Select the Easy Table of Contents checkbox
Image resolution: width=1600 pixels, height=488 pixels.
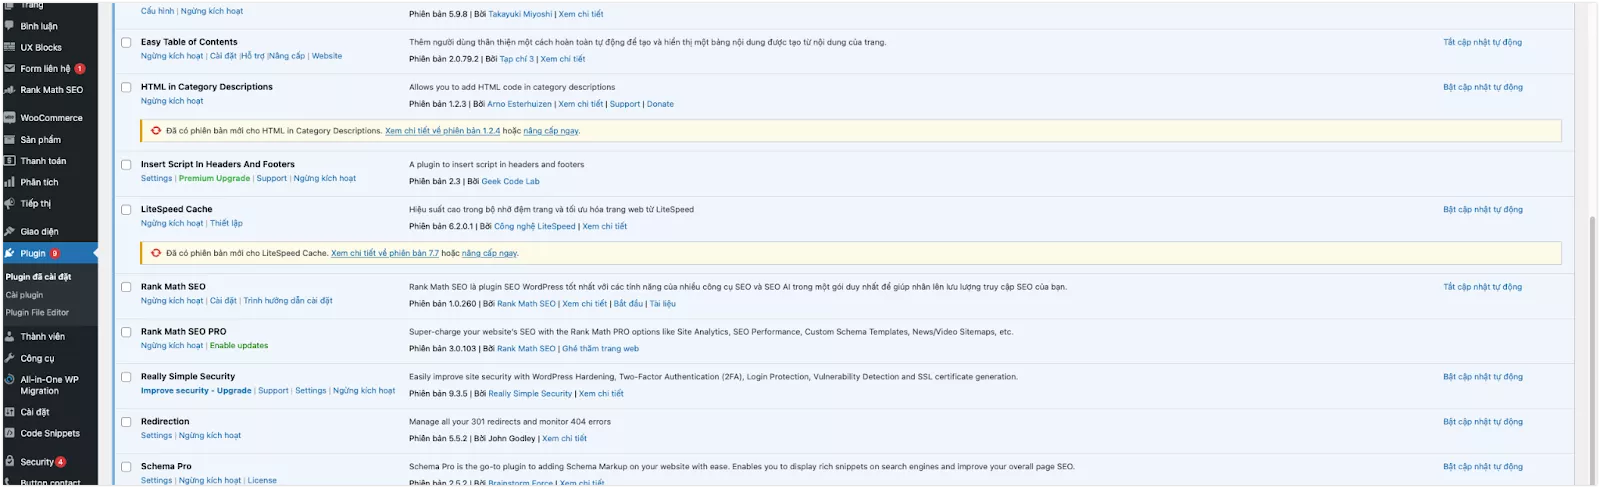click(126, 43)
